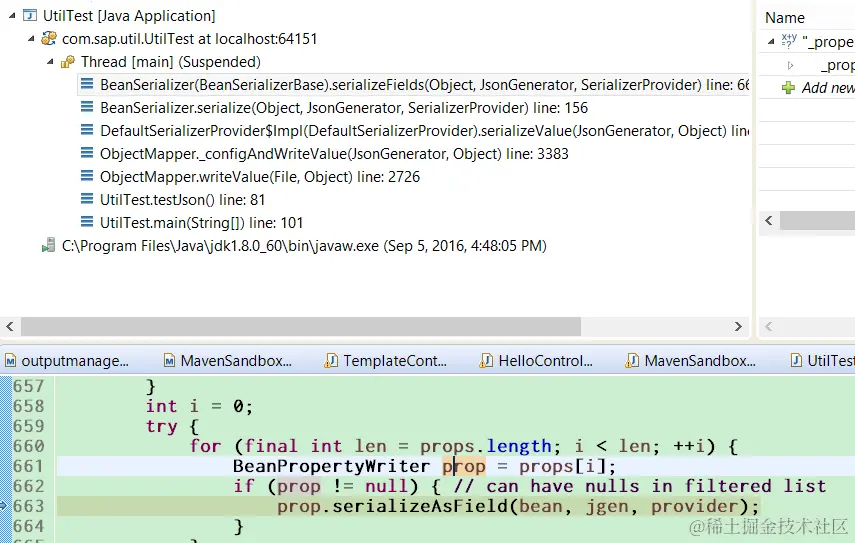The image size is (855, 543).
Task: Click stack frame icon for ObjectMapper.writeValue
Action: [87, 176]
